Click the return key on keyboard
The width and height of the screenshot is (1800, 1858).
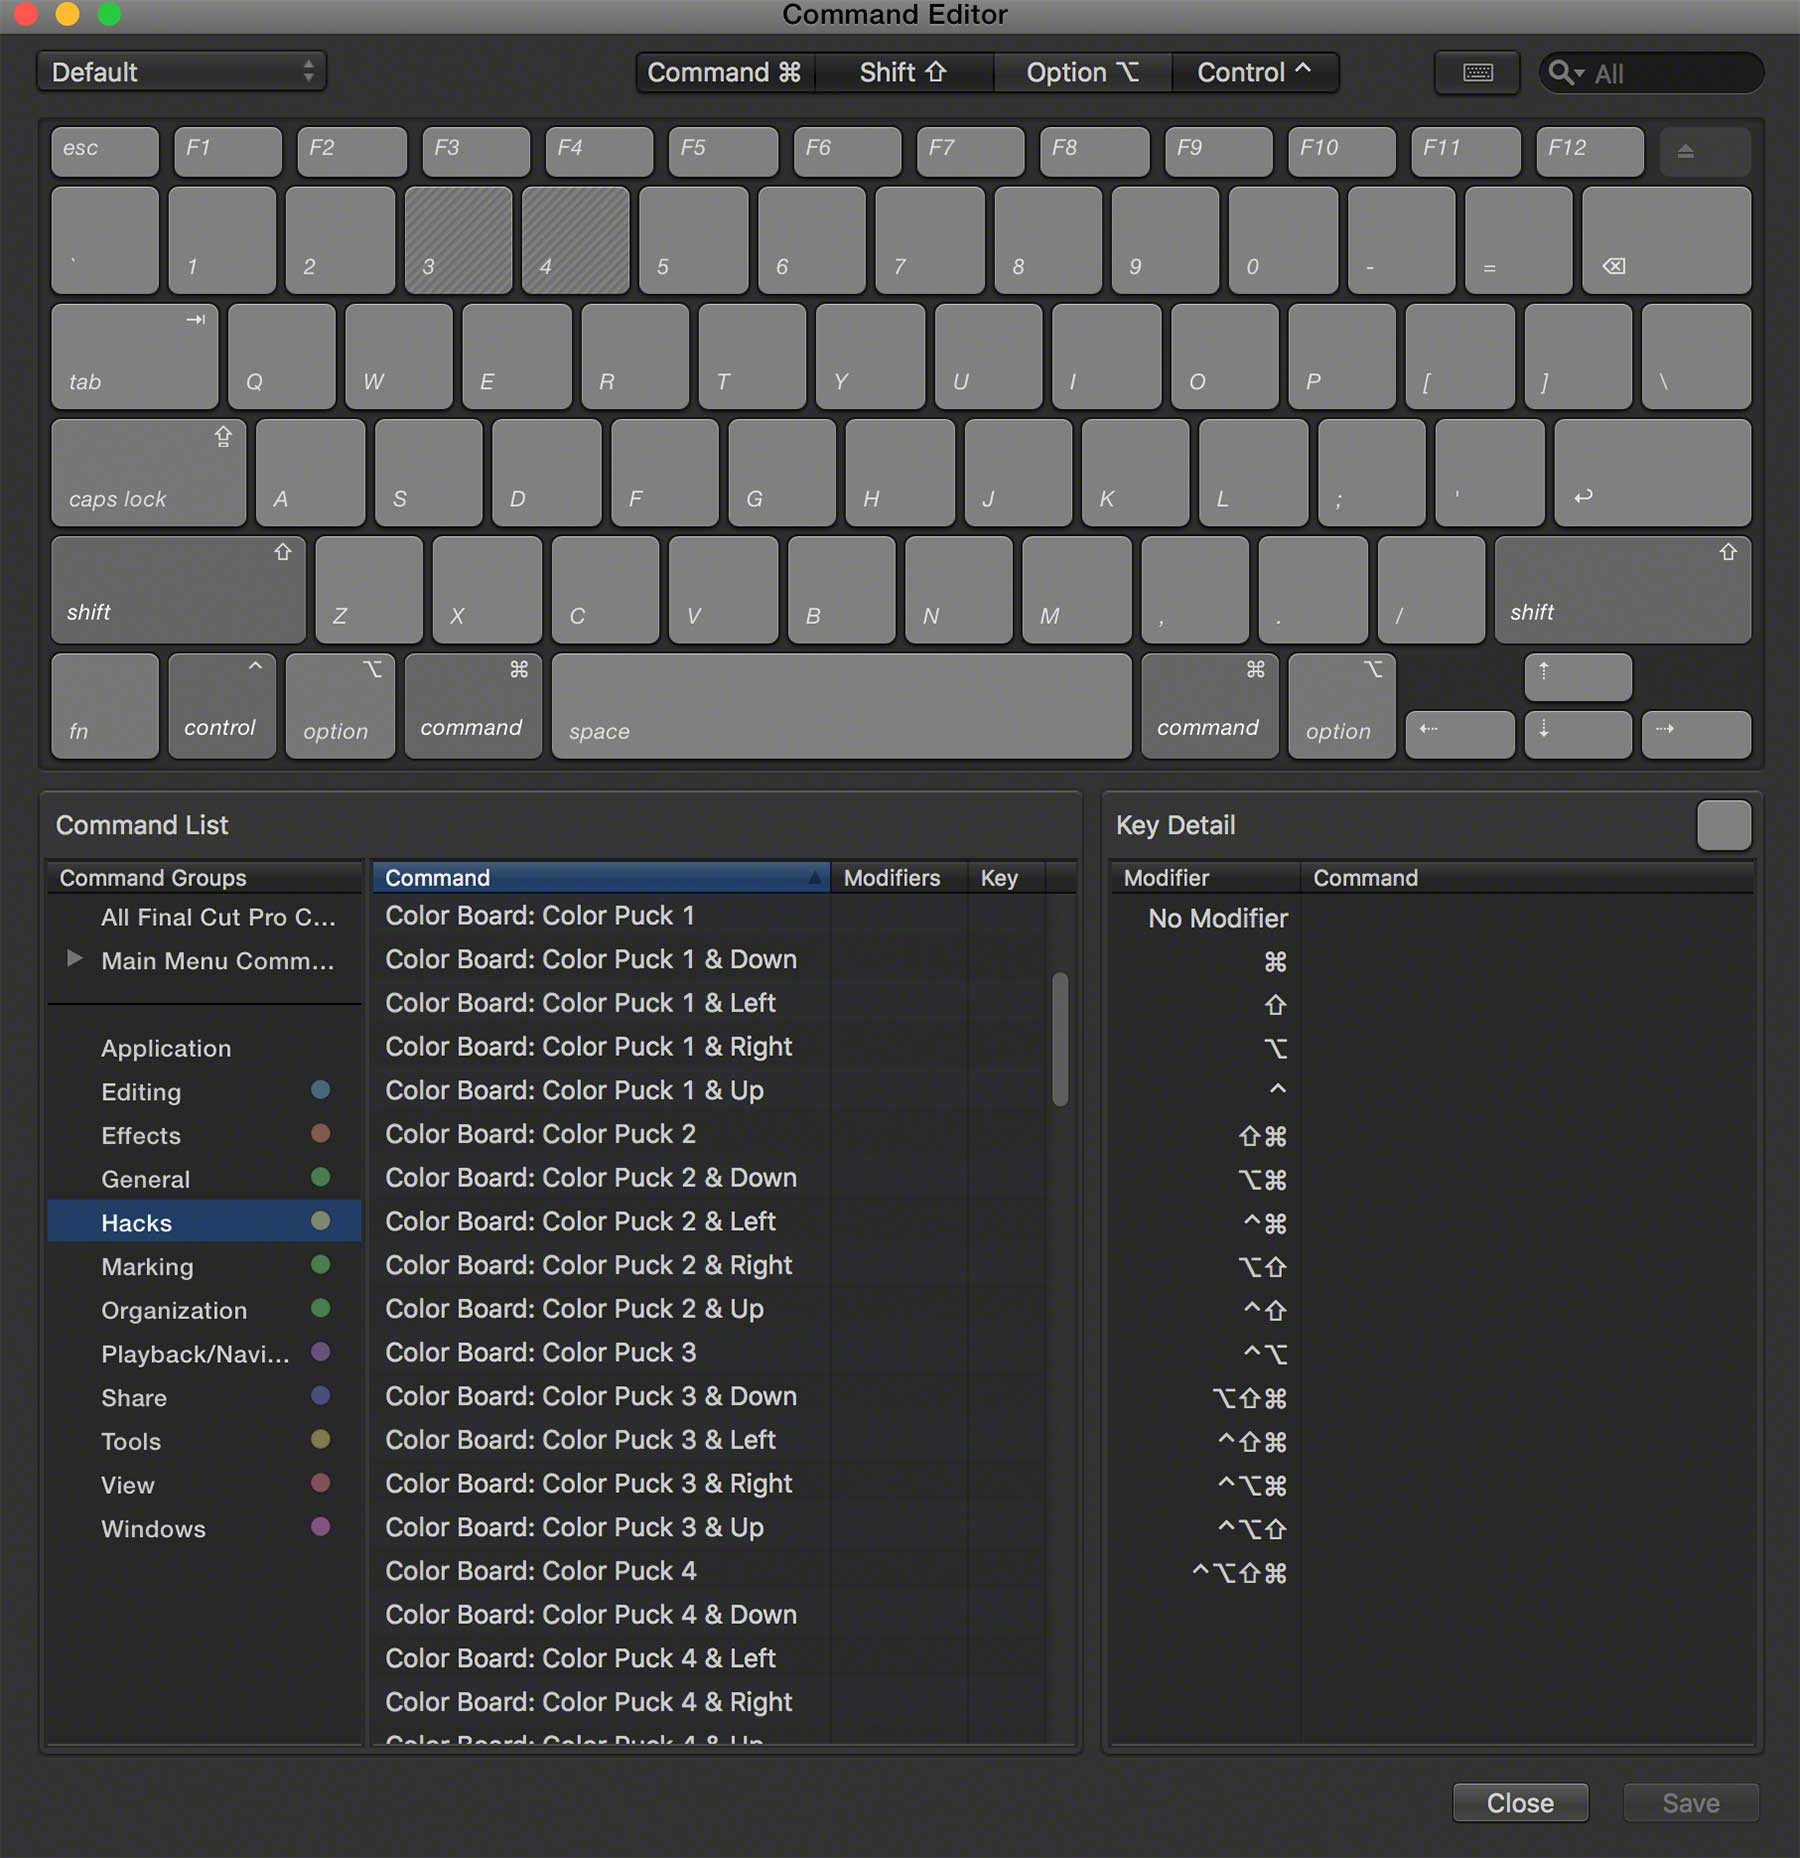tap(1652, 473)
